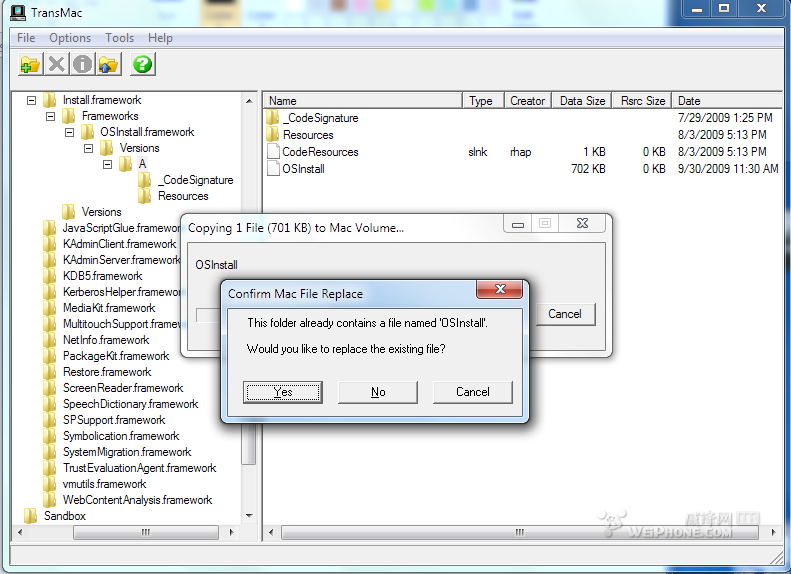The height and width of the screenshot is (574, 791).
Task: Click Cancel in Confirm Mac File Replace dialog
Action: 473,392
